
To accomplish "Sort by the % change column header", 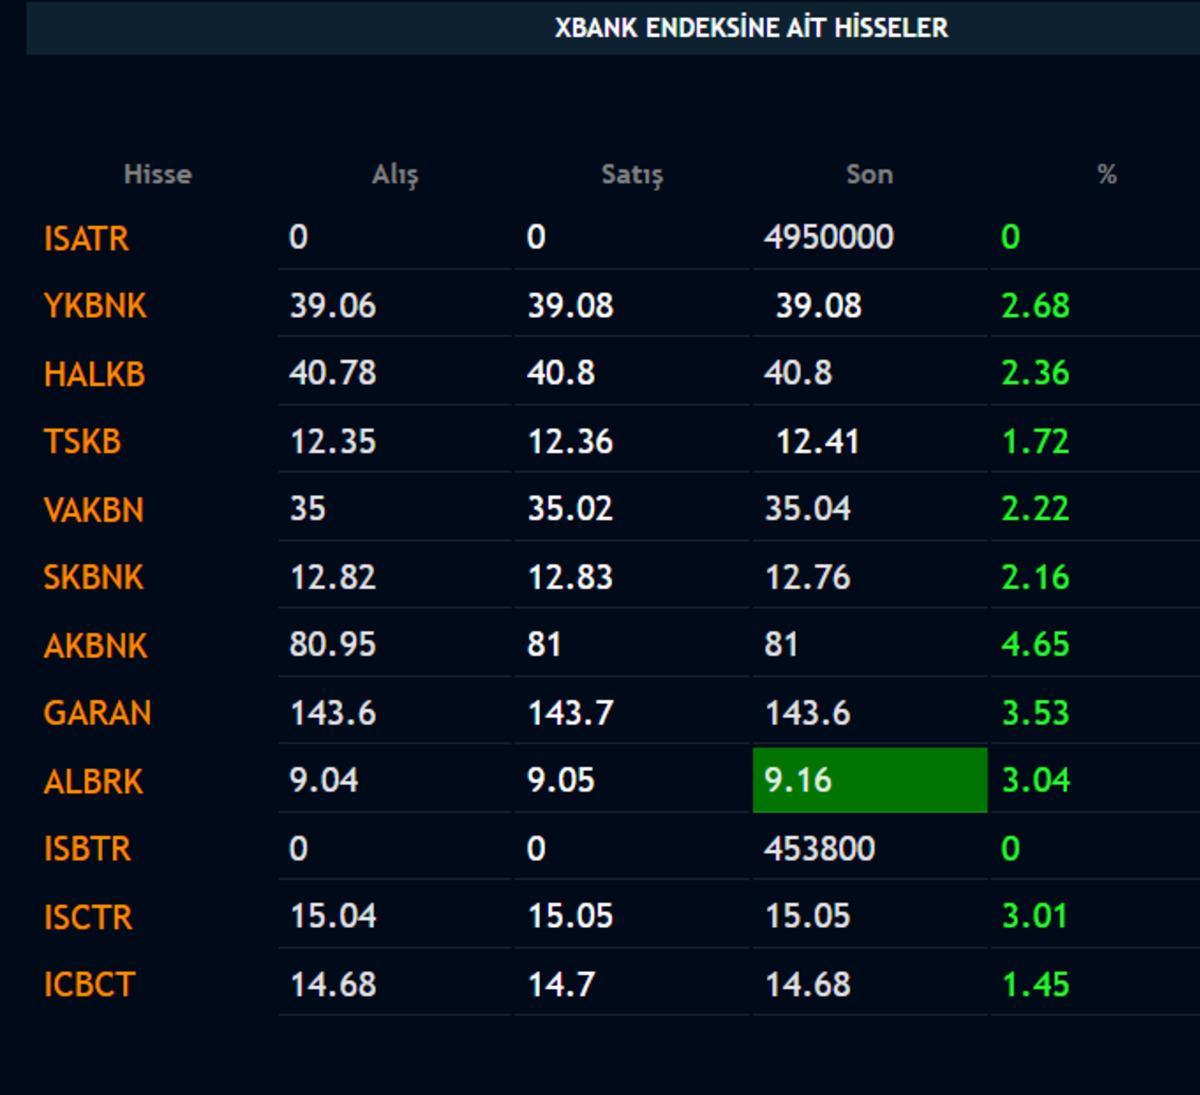I will (1106, 174).
